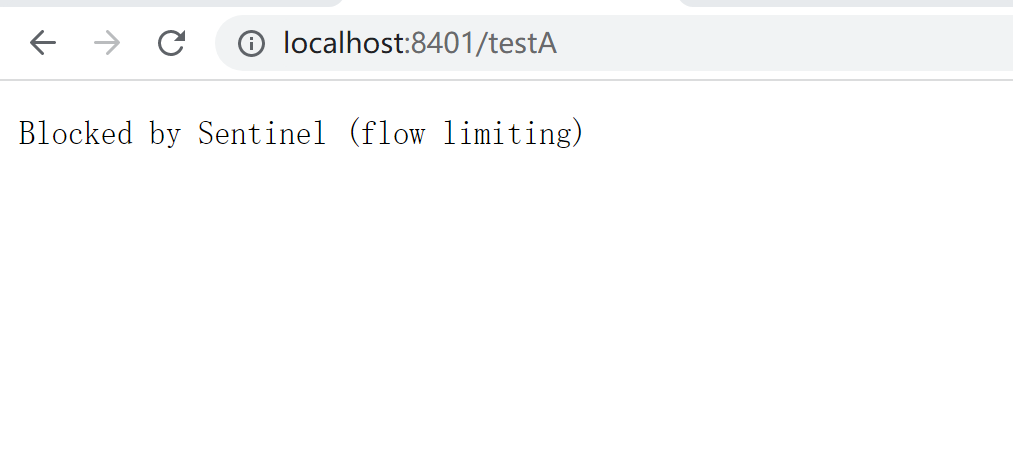Click the '(flow' text in the message
The height and width of the screenshot is (465, 1013).
point(386,134)
